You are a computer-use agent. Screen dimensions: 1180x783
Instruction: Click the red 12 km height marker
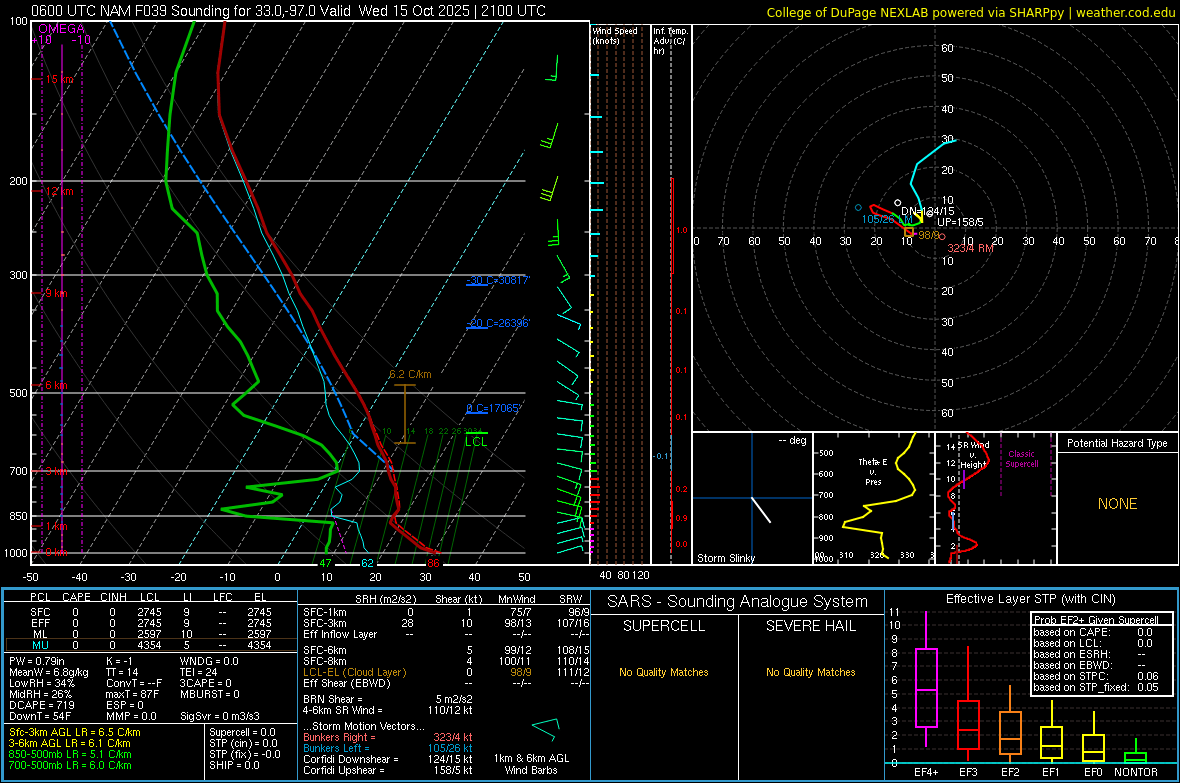tap(58, 191)
